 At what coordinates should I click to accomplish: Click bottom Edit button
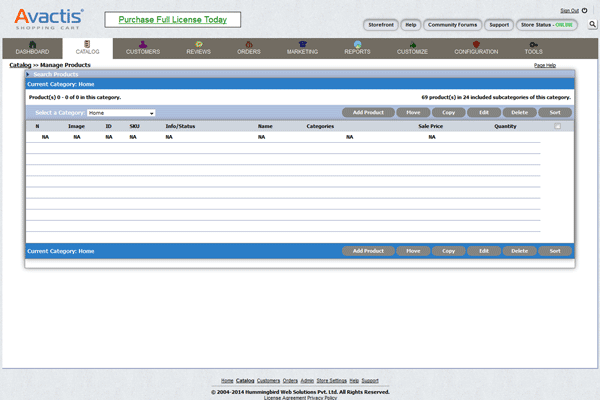(x=484, y=251)
